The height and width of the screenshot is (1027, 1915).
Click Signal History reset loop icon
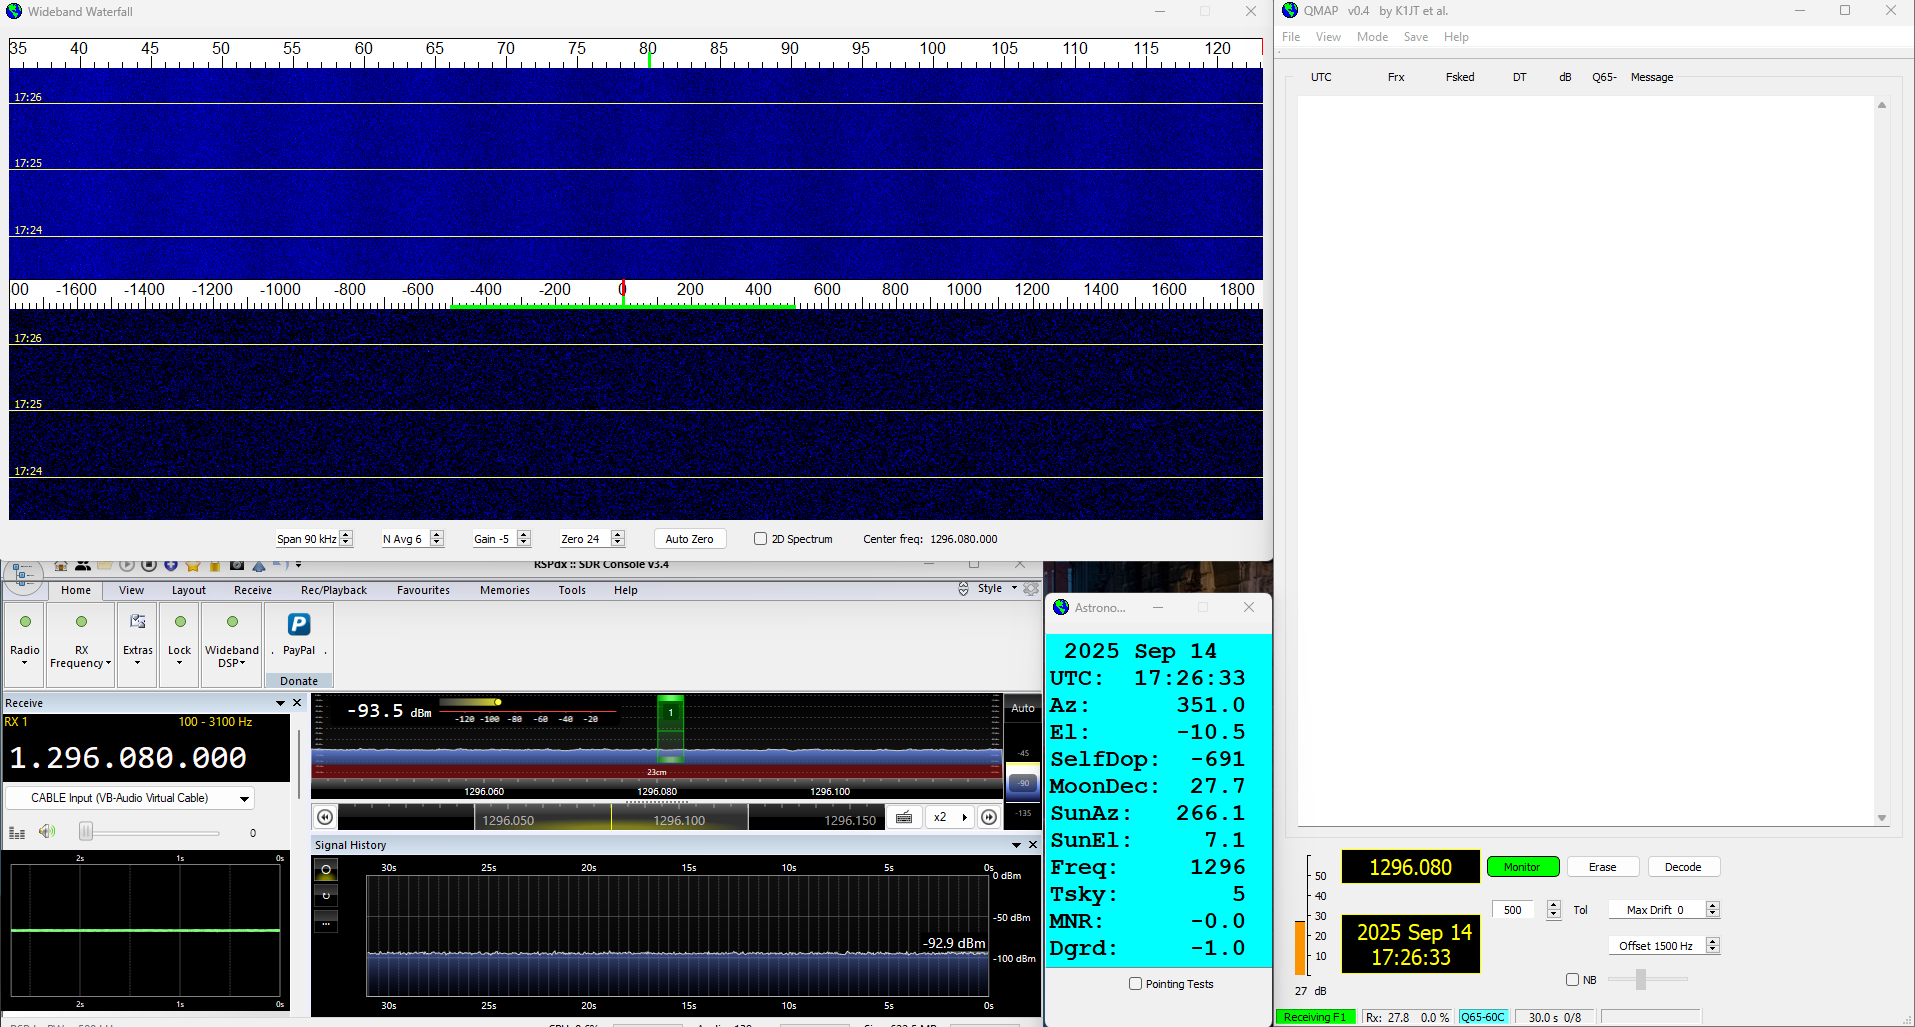pyautogui.click(x=326, y=895)
